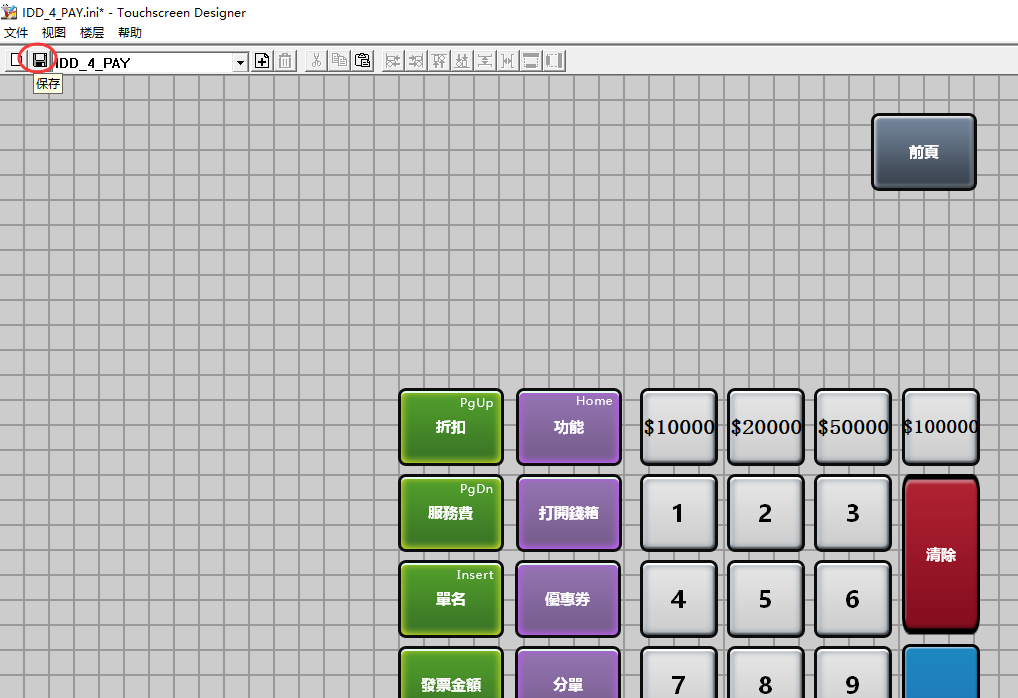Viewport: 1018px width, 698px height.
Task: Select the green 折扣 PgUp button
Action: (x=451, y=427)
